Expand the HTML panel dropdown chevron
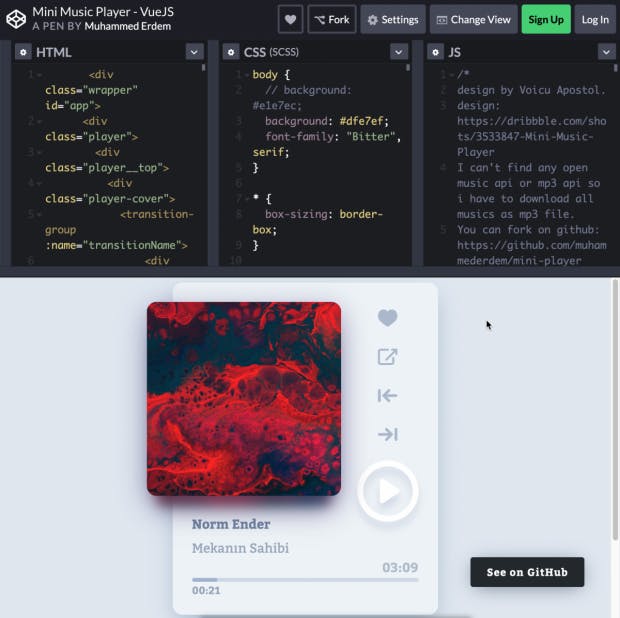The width and height of the screenshot is (620, 618). click(194, 52)
